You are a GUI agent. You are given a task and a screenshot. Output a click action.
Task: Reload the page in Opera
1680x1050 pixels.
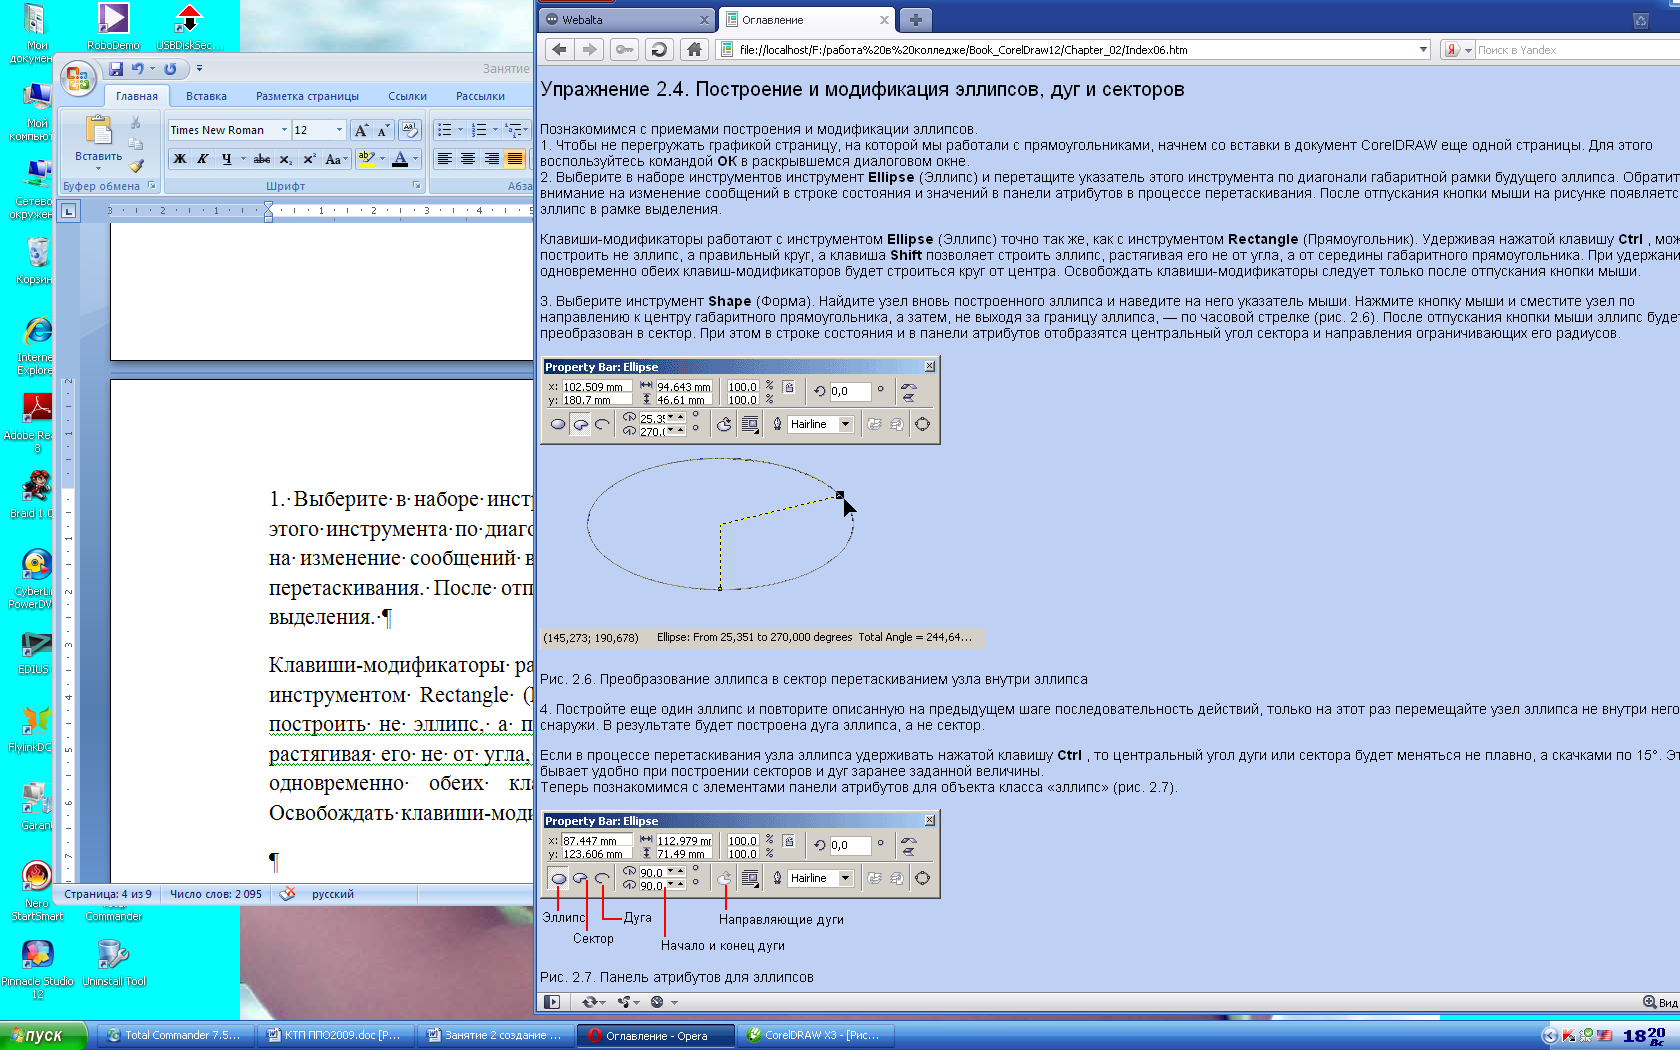tap(658, 50)
